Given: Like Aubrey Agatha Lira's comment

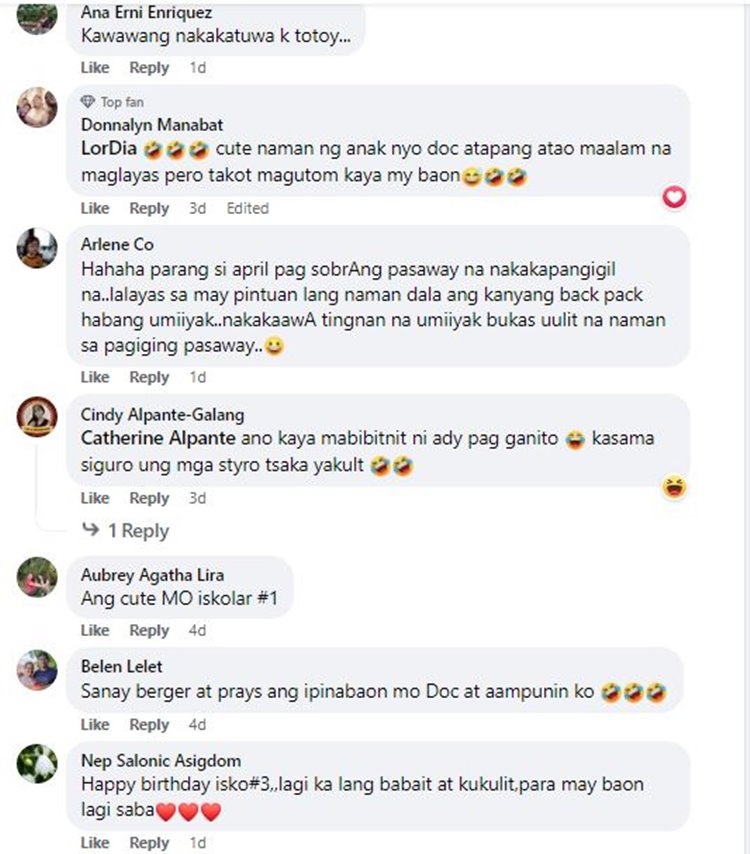Looking at the screenshot, I should (95, 630).
